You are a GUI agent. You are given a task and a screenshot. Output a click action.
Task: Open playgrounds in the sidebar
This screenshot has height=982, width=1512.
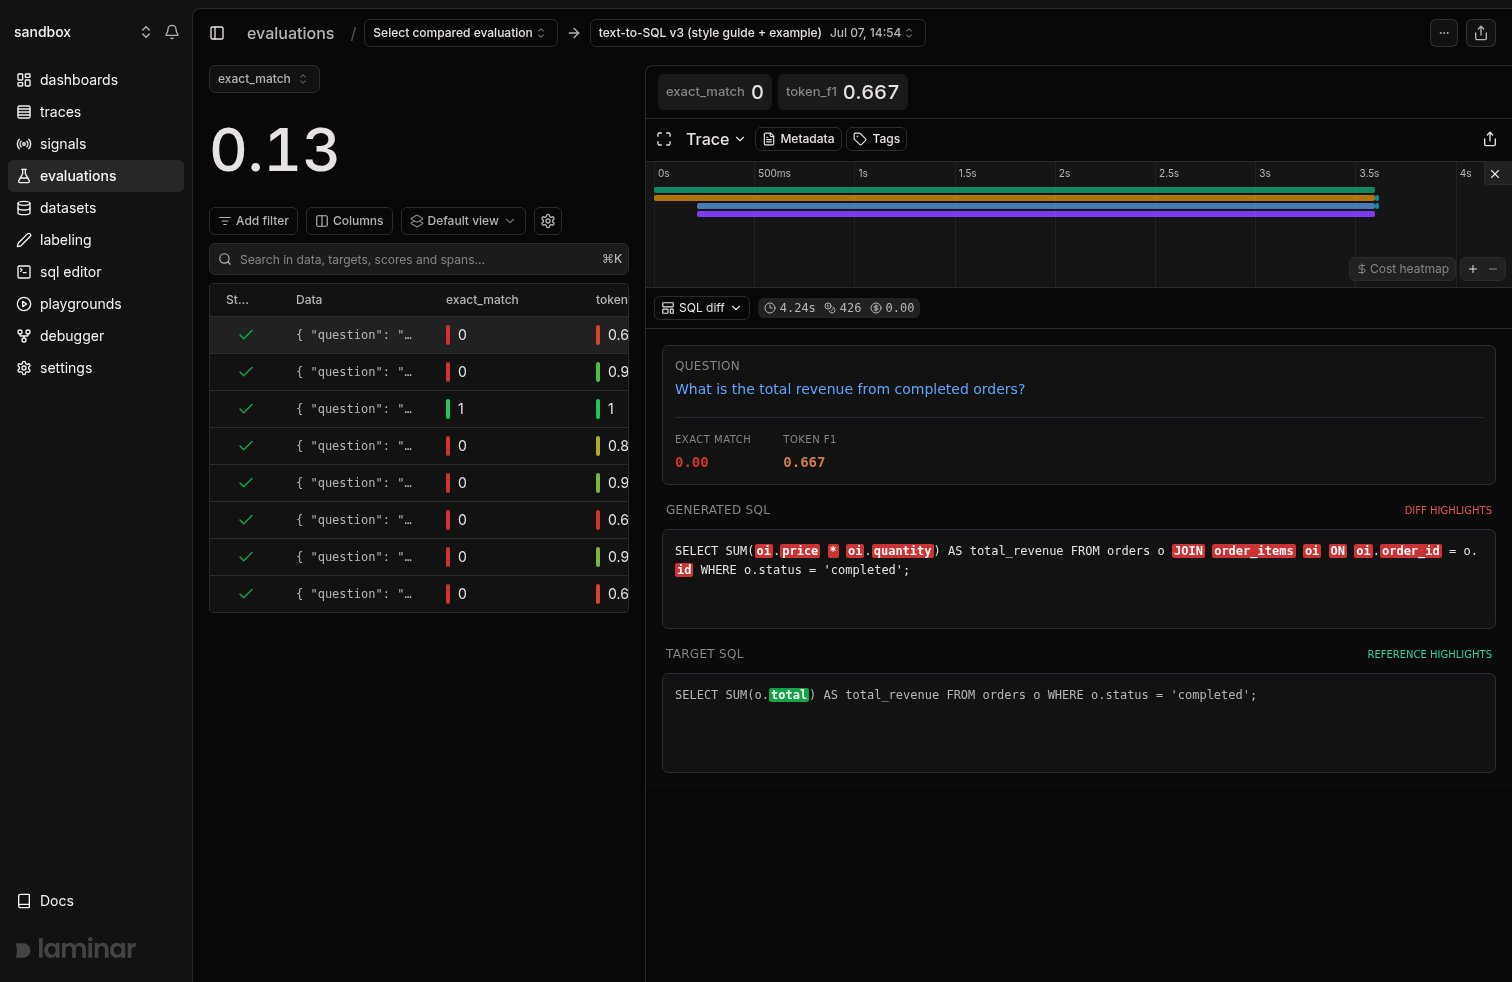pos(96,304)
